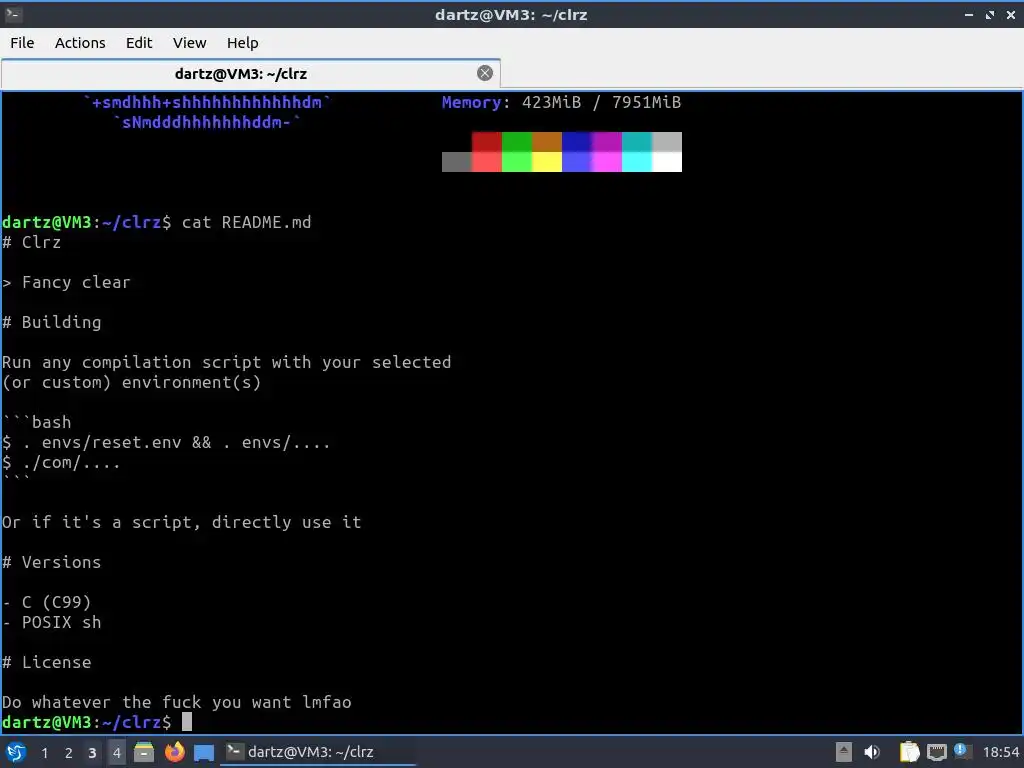Click the '(or custom) environment(s)' line
1024x768 pixels.
click(x=131, y=382)
